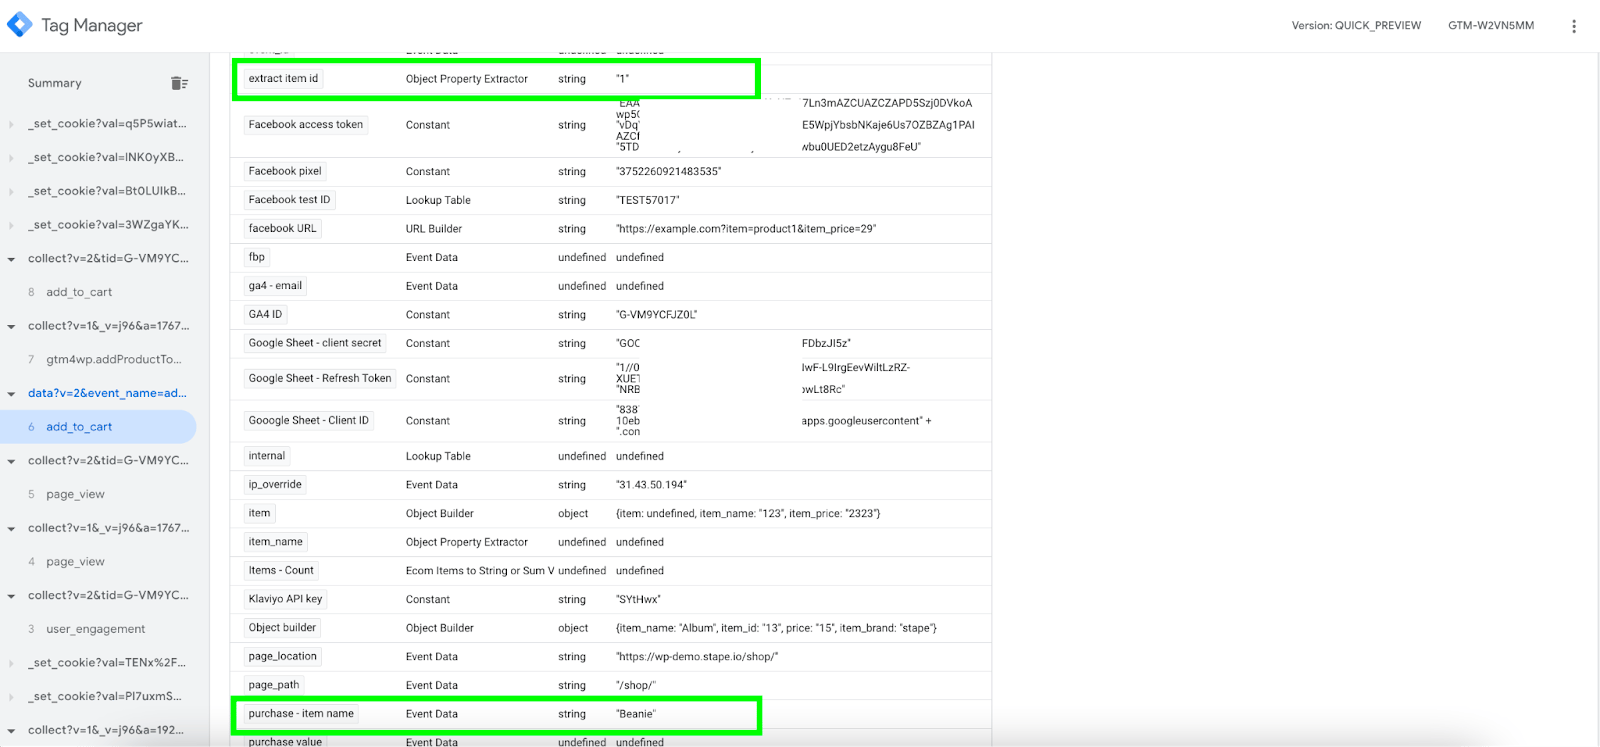Click the page_path value "/shop/"
1600x747 pixels.
tap(636, 686)
